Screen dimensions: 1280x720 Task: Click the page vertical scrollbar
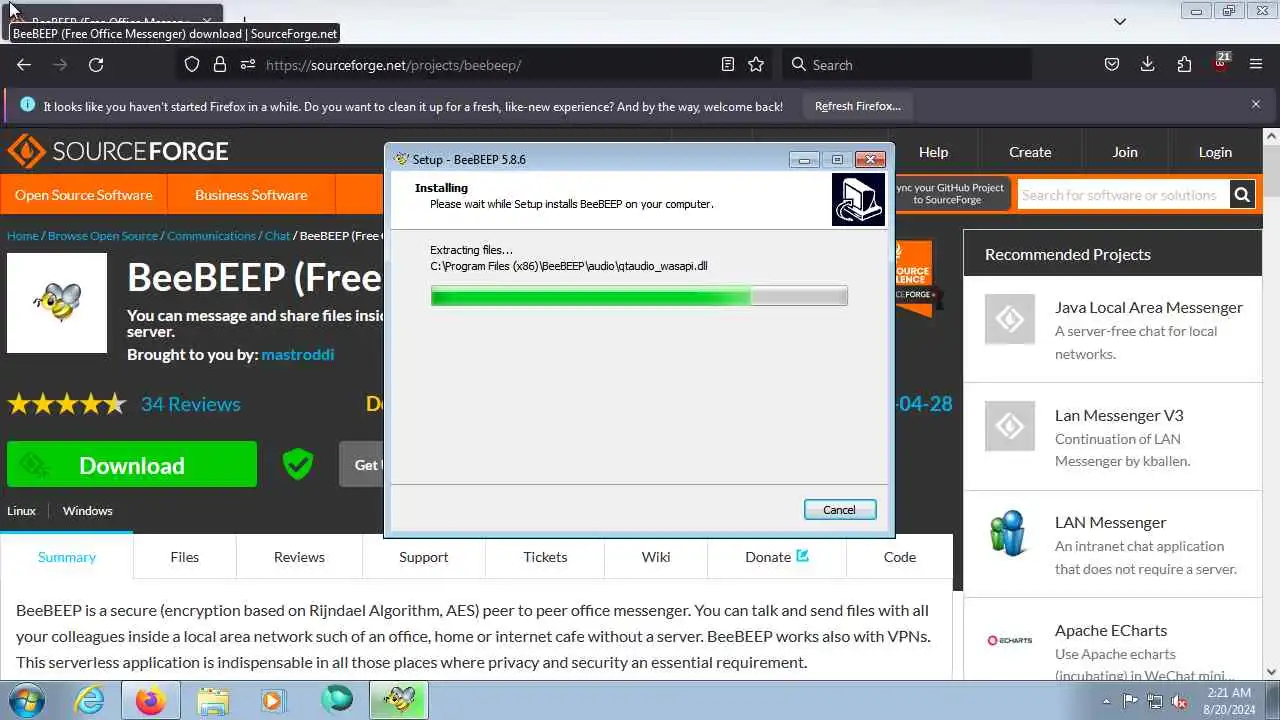[x=1272, y=404]
